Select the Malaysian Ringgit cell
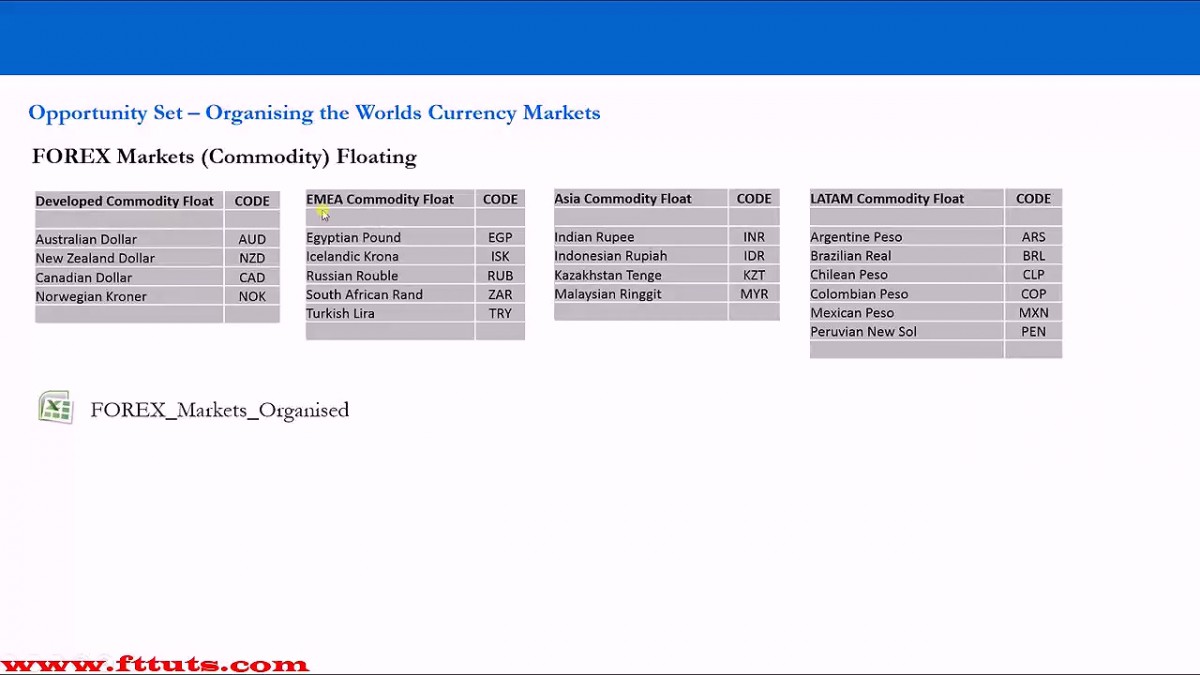Viewport: 1200px width, 675px height. tap(640, 294)
